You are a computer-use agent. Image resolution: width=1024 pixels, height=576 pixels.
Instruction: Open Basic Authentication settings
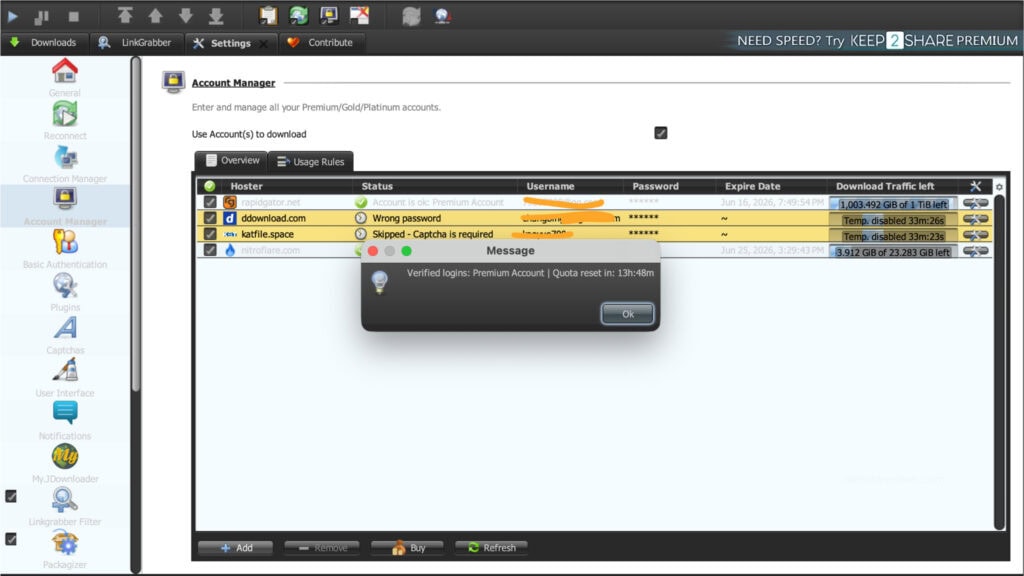65,249
